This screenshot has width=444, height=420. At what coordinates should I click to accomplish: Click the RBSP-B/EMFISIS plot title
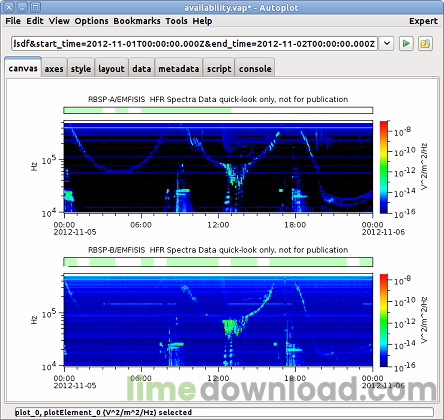click(218, 250)
